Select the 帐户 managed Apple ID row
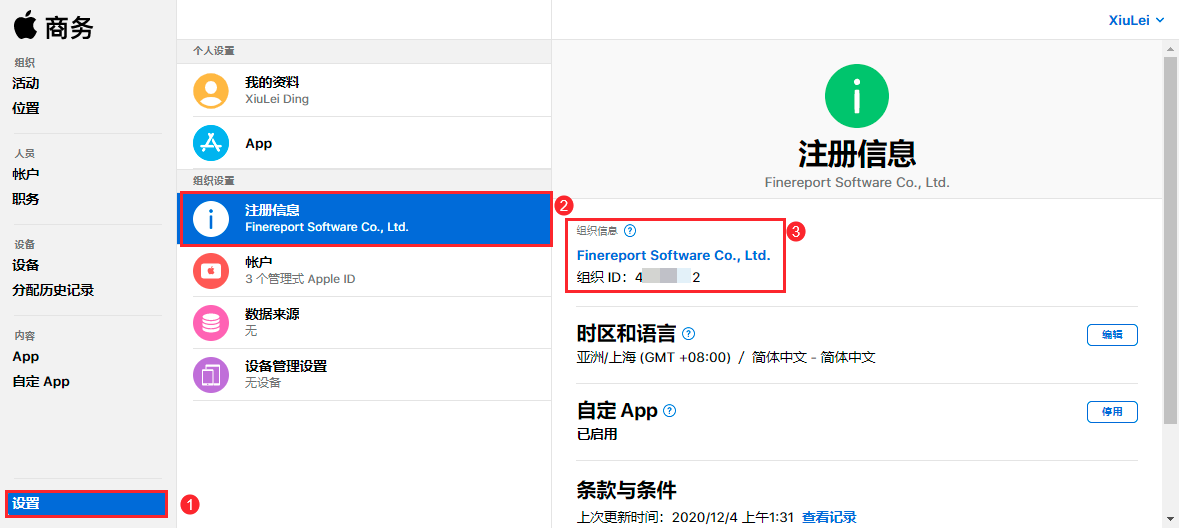Screen dimensions: 1179x528 [x=365, y=271]
